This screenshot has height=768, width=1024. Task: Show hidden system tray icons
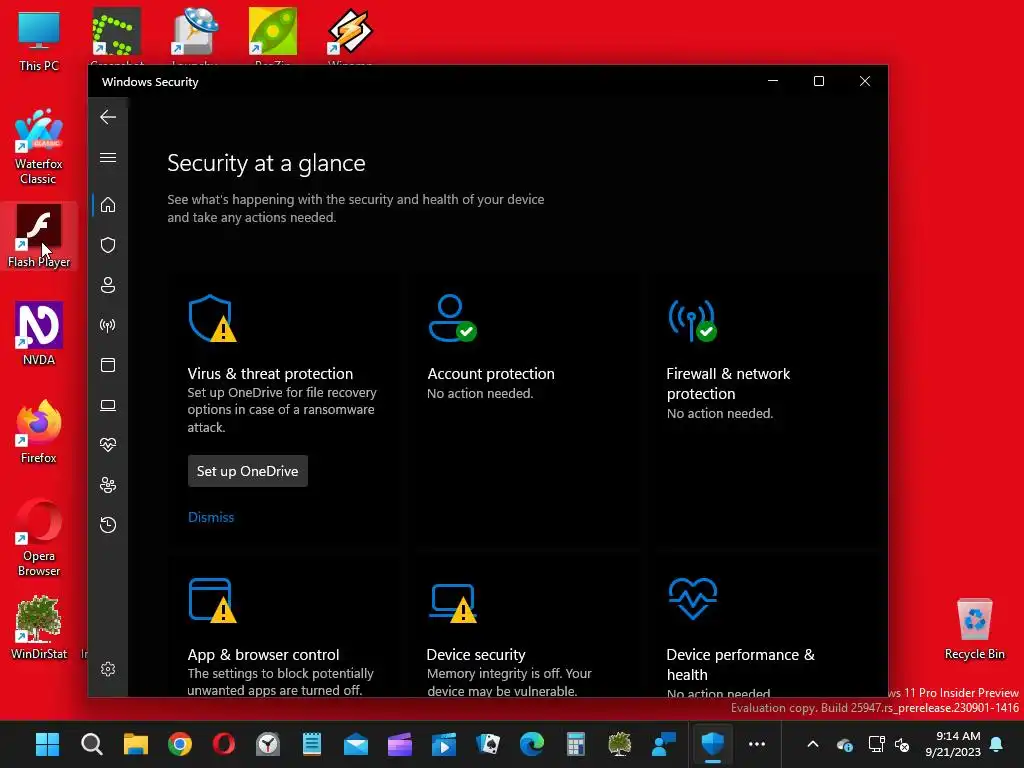coord(812,744)
